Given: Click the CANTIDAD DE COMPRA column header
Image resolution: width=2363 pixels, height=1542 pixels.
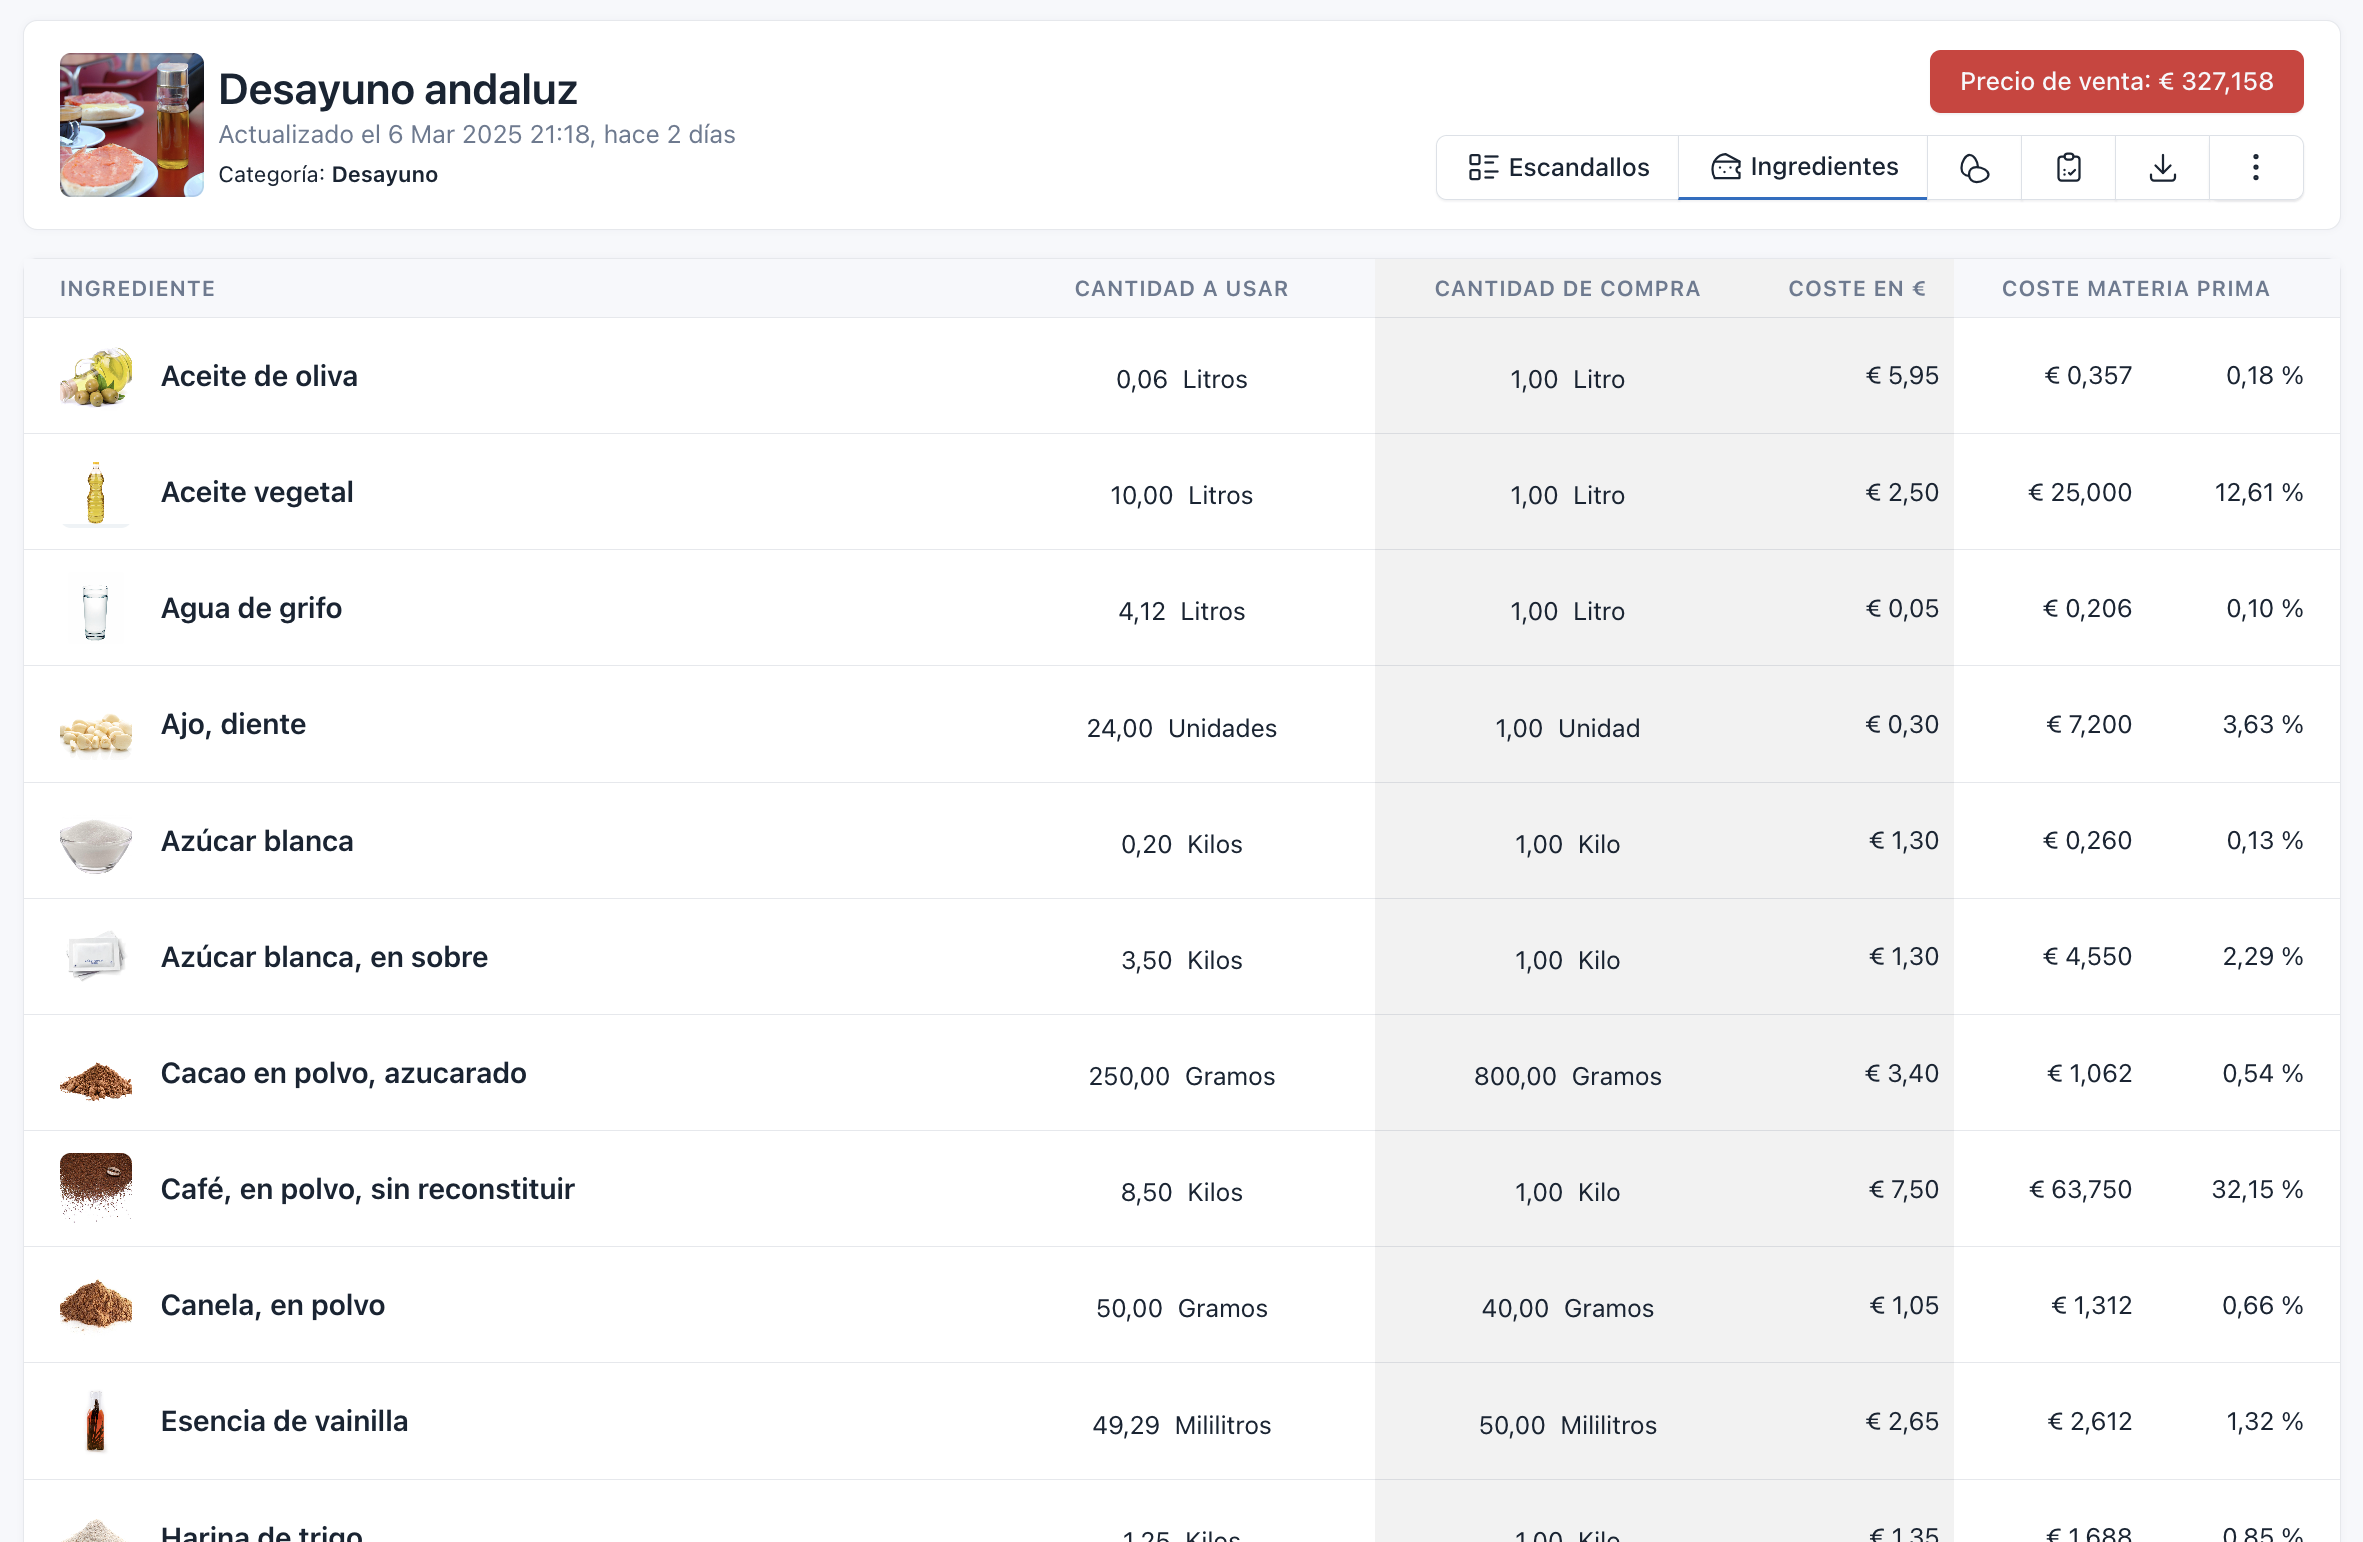Looking at the screenshot, I should 1567,289.
